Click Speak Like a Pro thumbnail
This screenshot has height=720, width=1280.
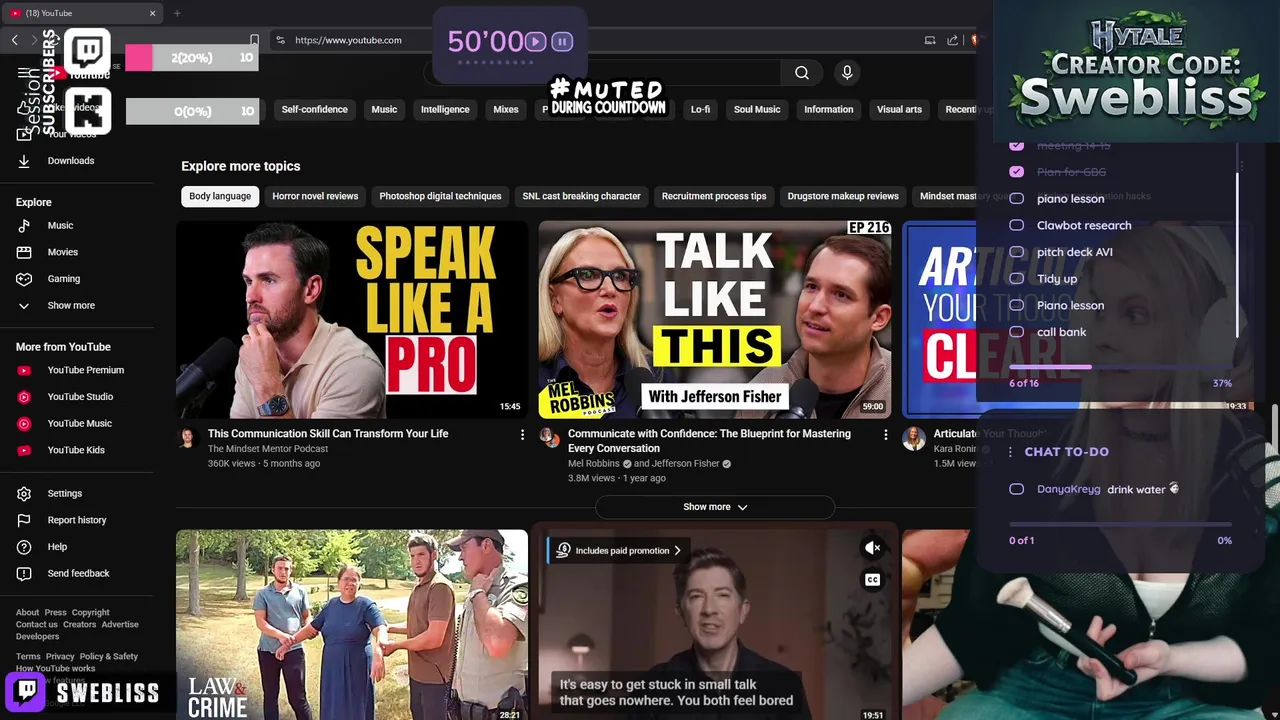(x=352, y=319)
